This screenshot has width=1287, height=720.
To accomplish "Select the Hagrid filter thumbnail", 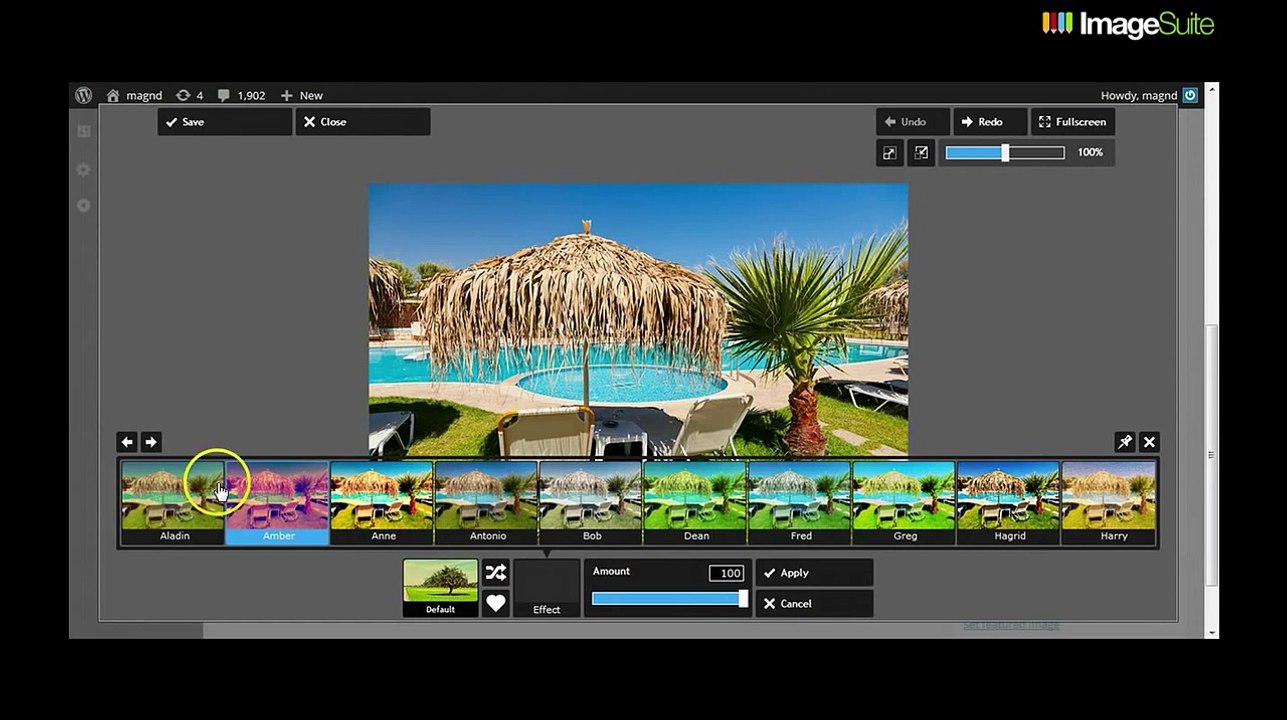I will [x=1008, y=502].
